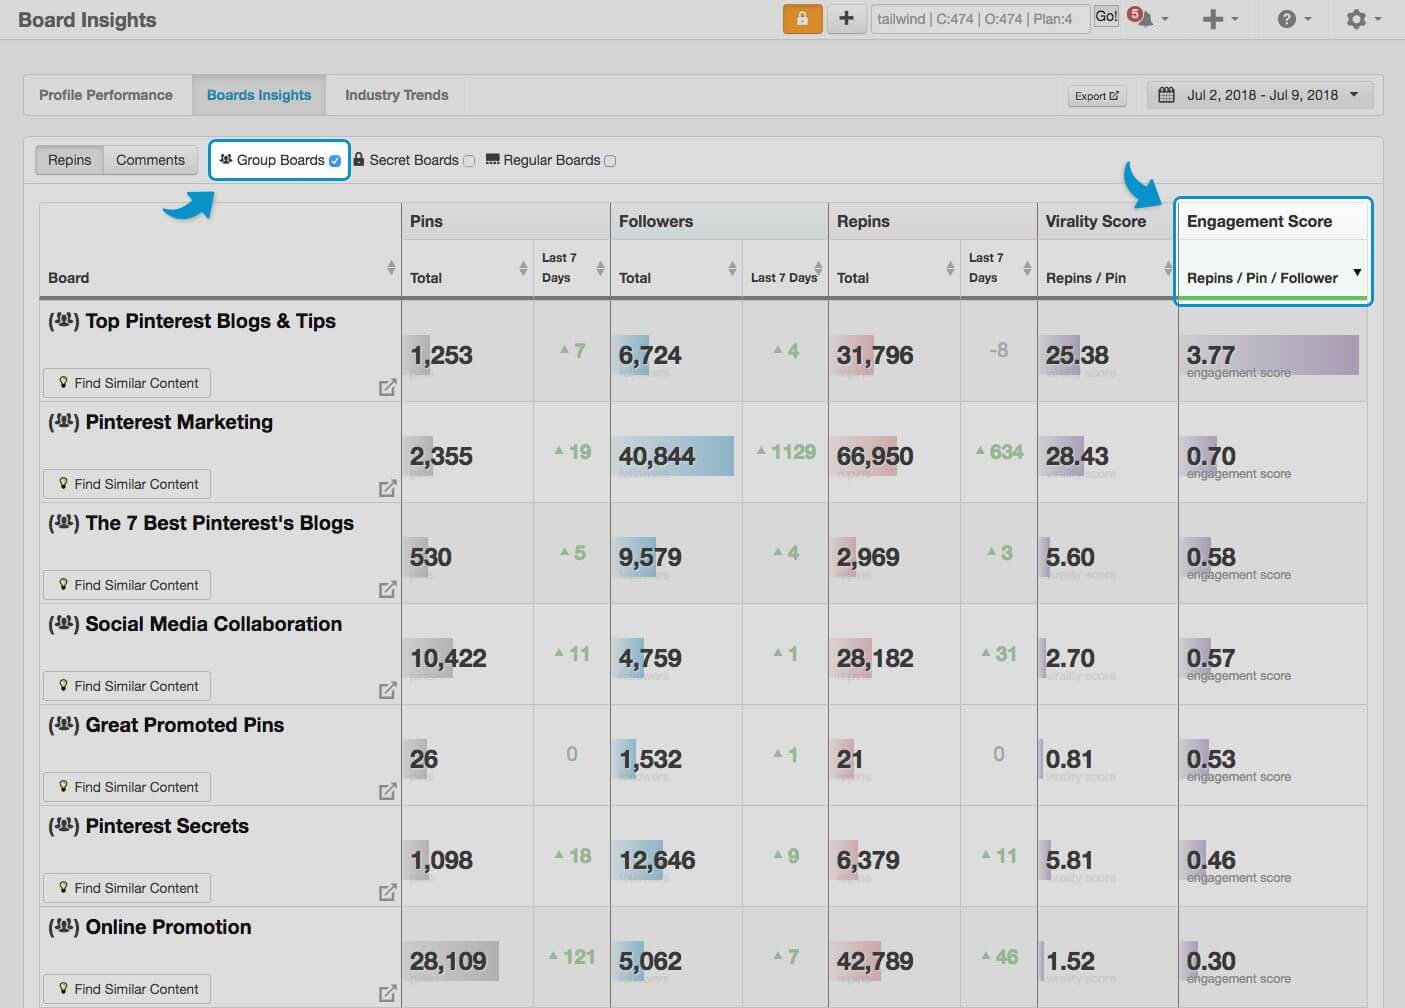The width and height of the screenshot is (1405, 1008).
Task: Click the Export button
Action: (x=1097, y=96)
